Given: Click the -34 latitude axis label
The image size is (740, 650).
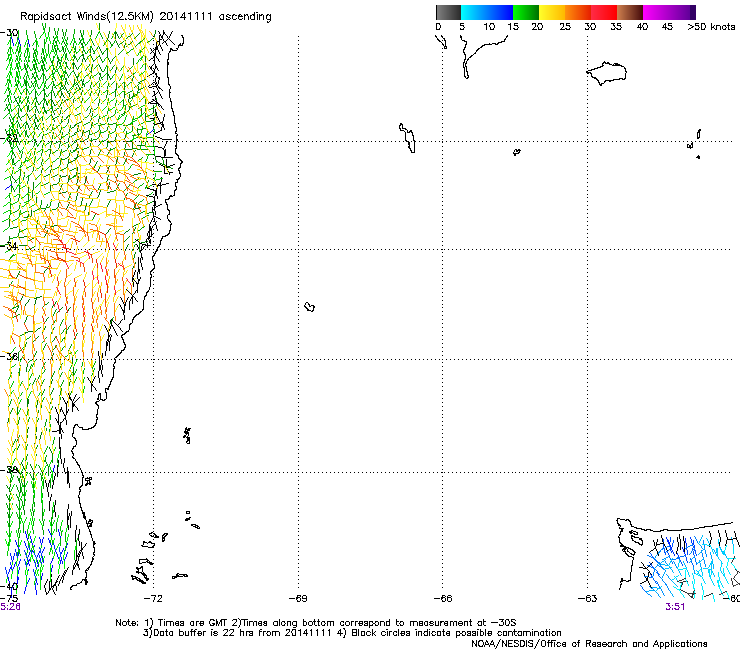Looking at the screenshot, I should pos(9,246).
